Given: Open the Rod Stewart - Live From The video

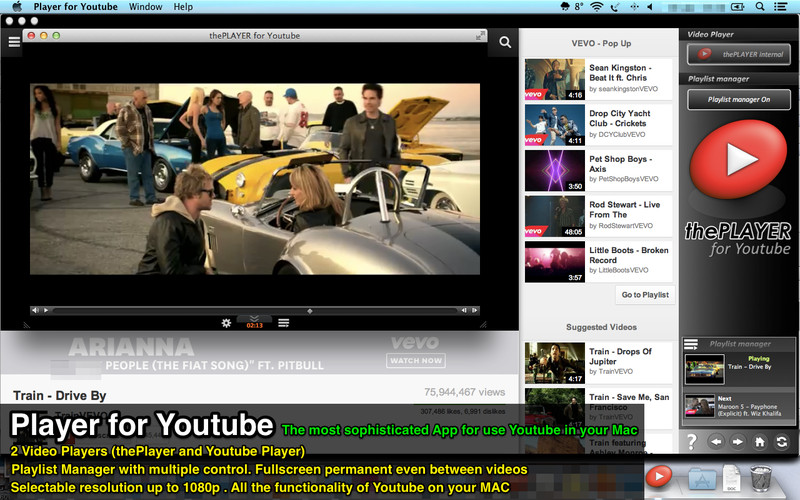Looking at the screenshot, I should [598, 216].
